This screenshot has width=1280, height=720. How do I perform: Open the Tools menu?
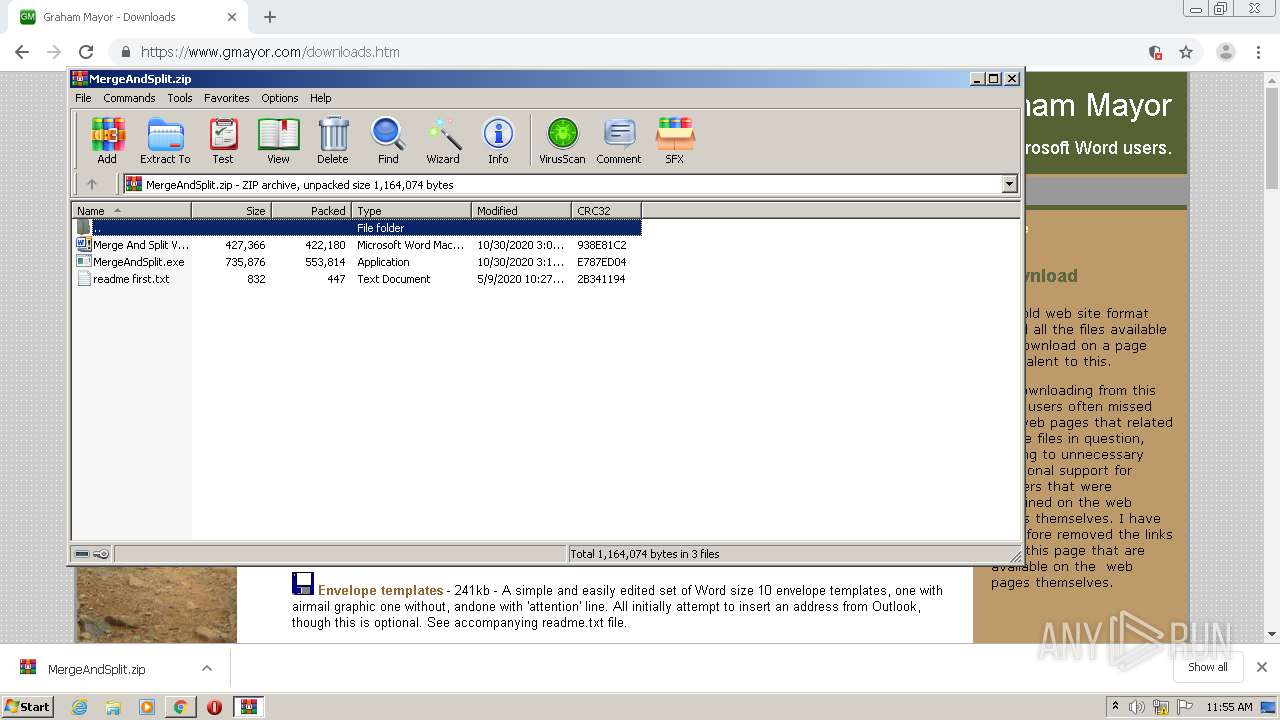tap(180, 98)
